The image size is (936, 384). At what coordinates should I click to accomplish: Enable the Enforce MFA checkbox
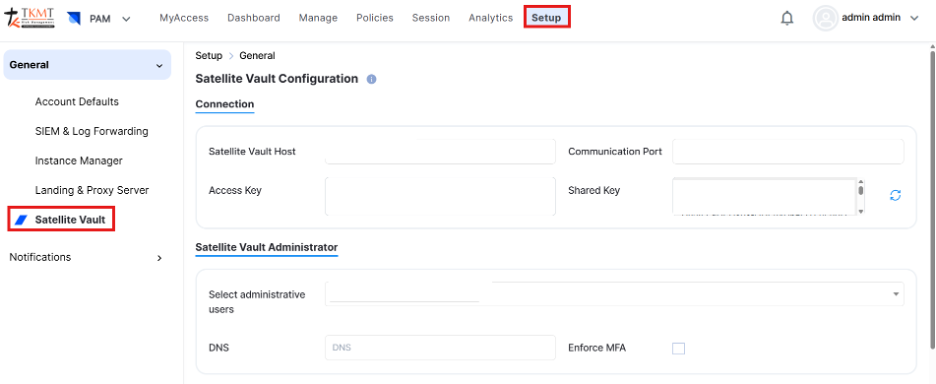coord(678,348)
